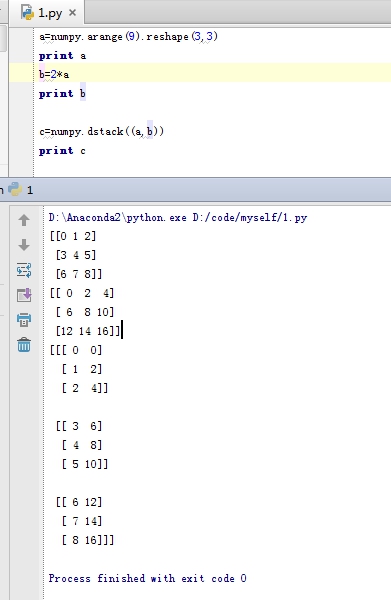This screenshot has height=600, width=391.
Task: Click the trash clear-all icon
Action: click(24, 345)
